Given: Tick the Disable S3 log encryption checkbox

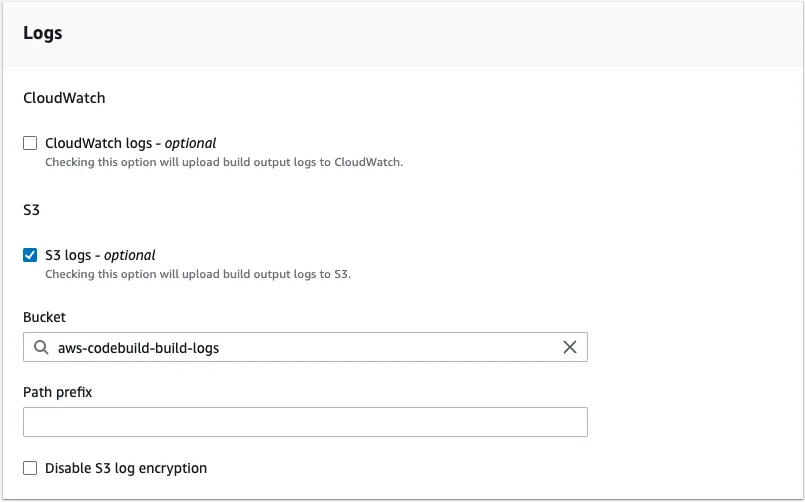Looking at the screenshot, I should (30, 468).
